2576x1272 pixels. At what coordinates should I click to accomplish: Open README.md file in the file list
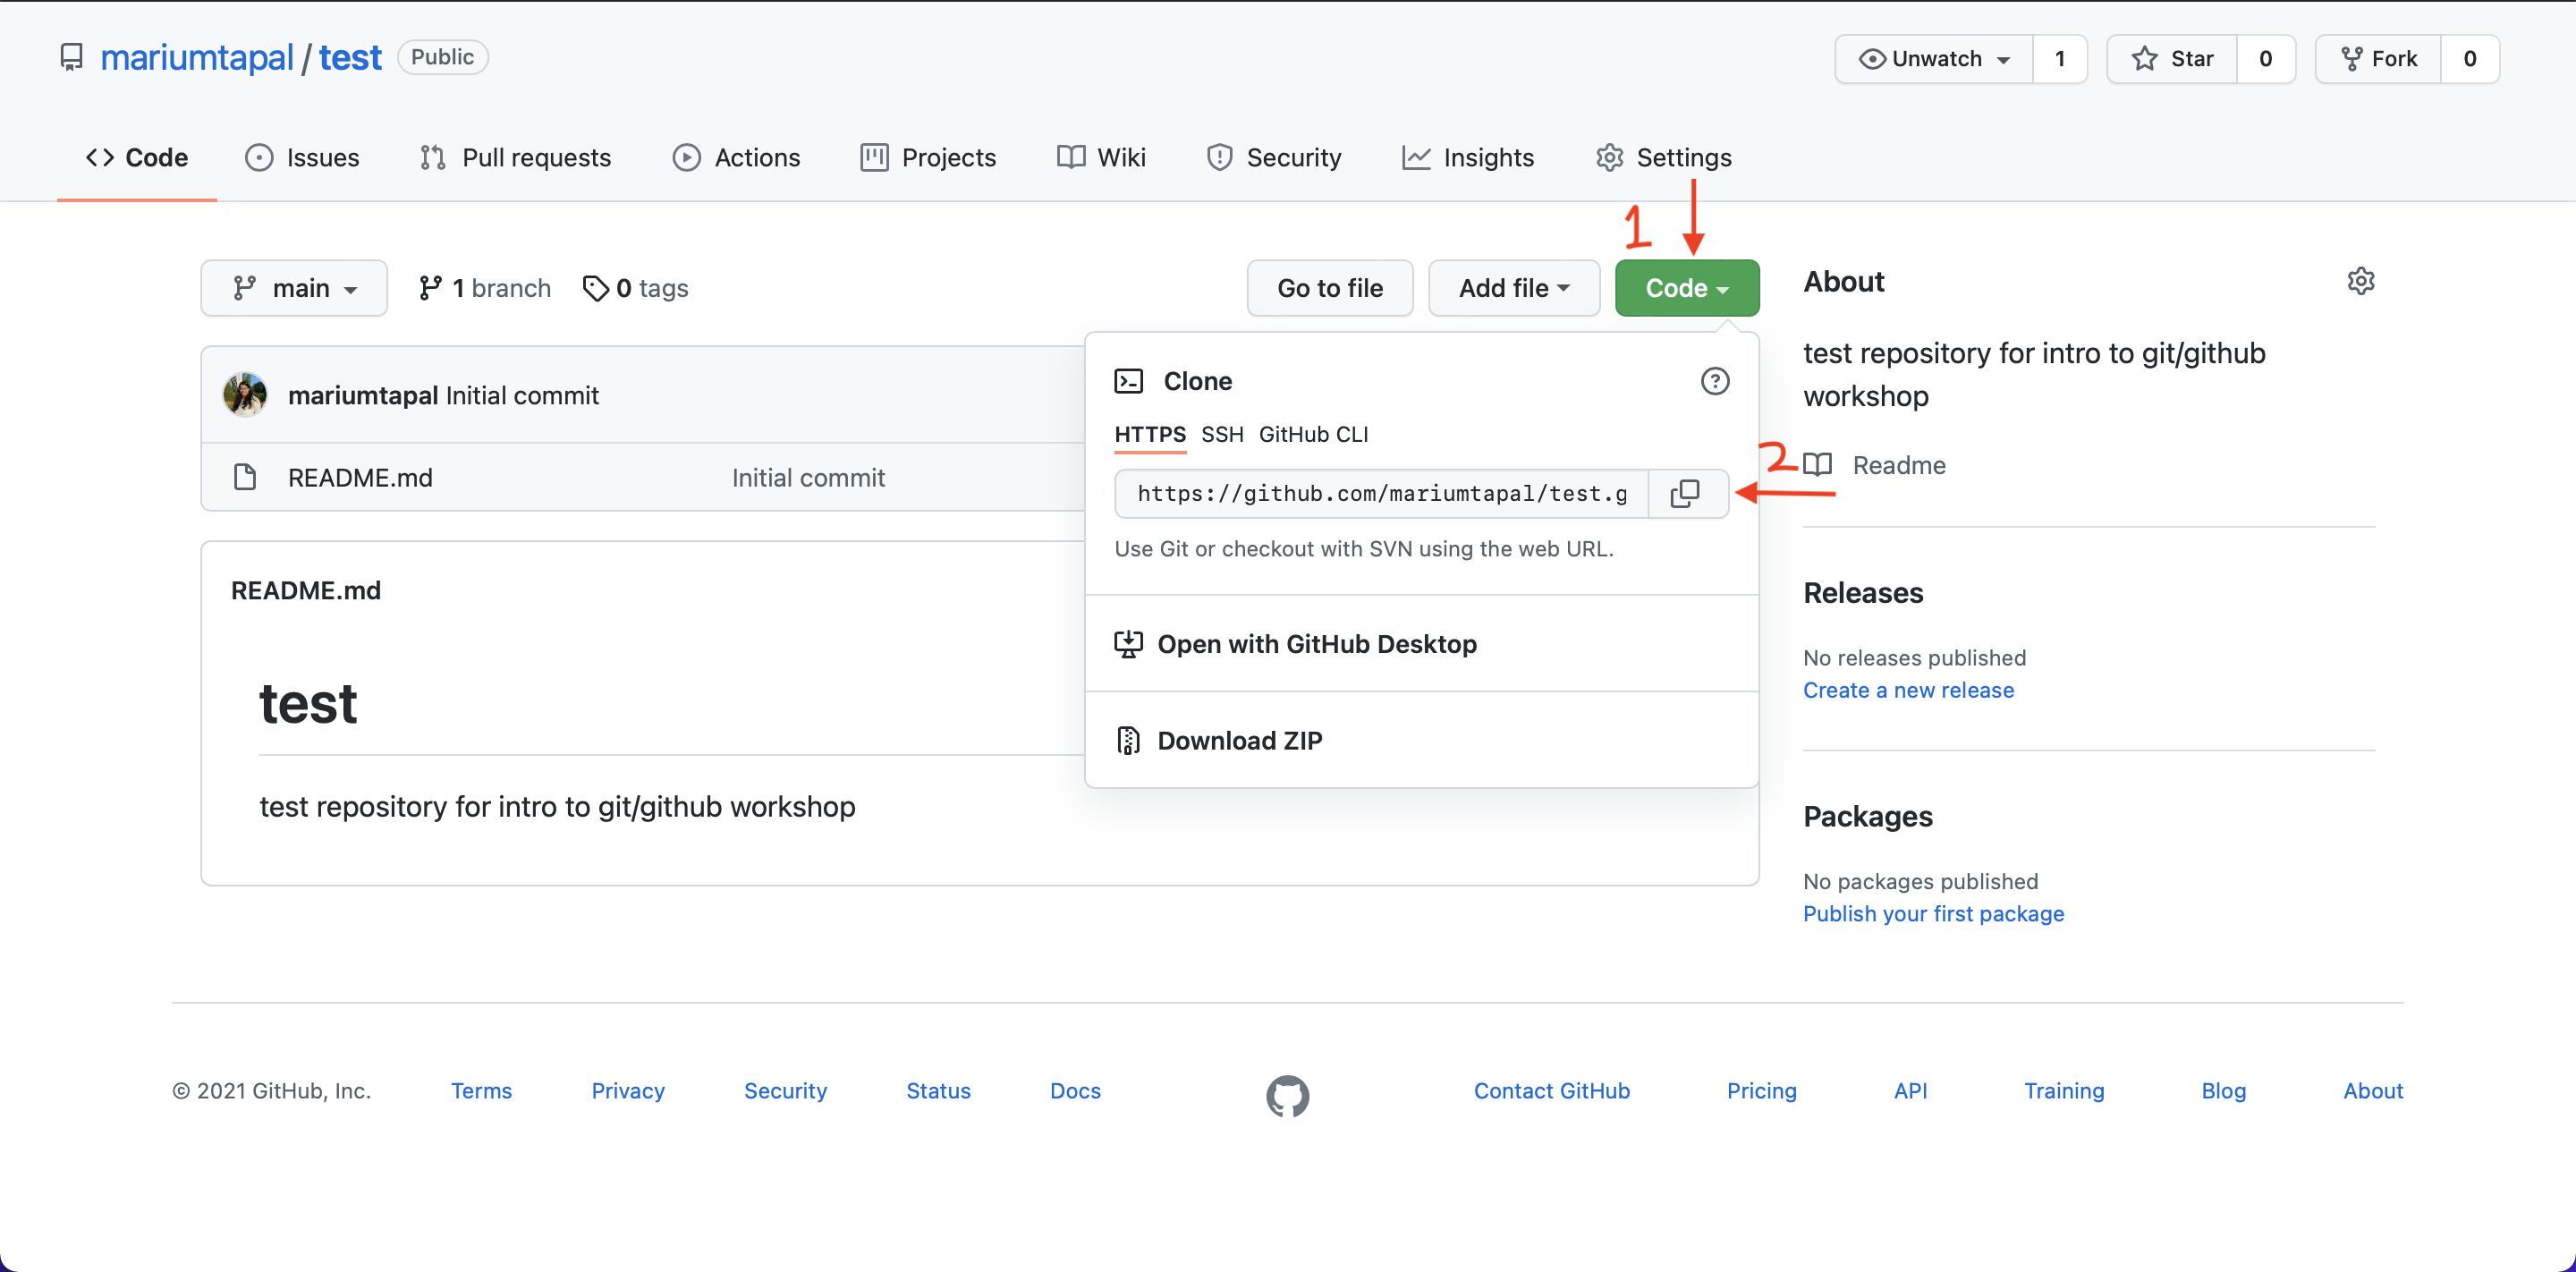point(360,478)
